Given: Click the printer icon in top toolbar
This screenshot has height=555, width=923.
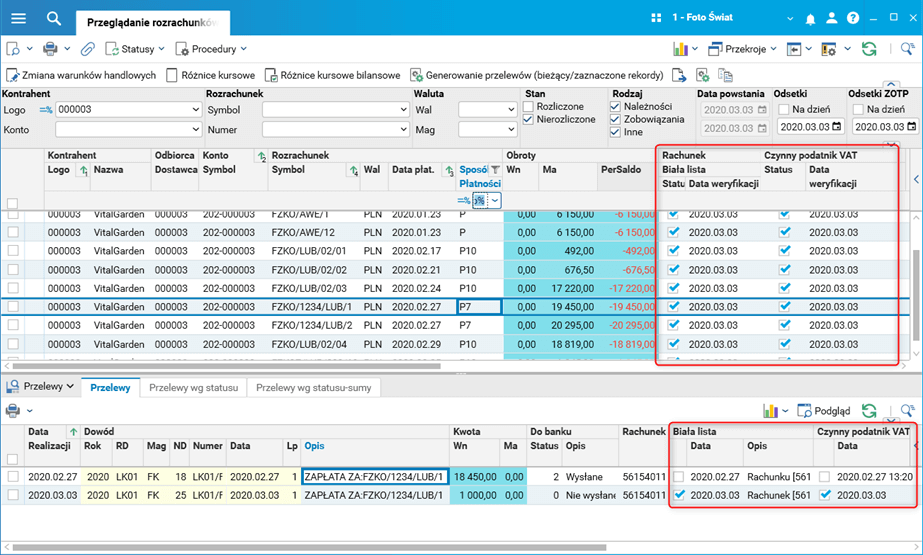Looking at the screenshot, I should [x=50, y=48].
